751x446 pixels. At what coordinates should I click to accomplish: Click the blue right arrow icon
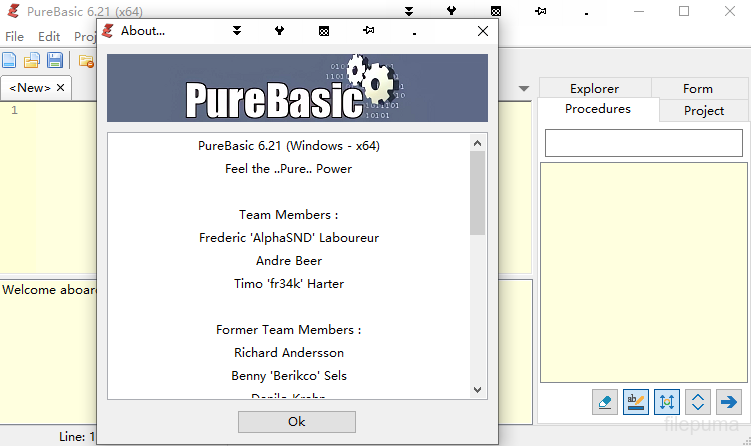pyautogui.click(x=729, y=402)
